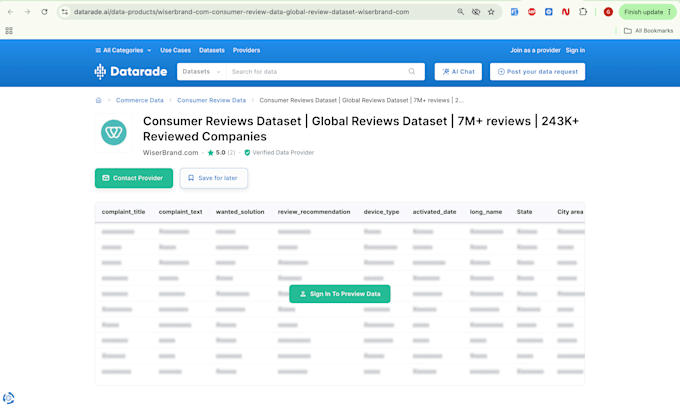Click the device_type column header

[x=381, y=212]
